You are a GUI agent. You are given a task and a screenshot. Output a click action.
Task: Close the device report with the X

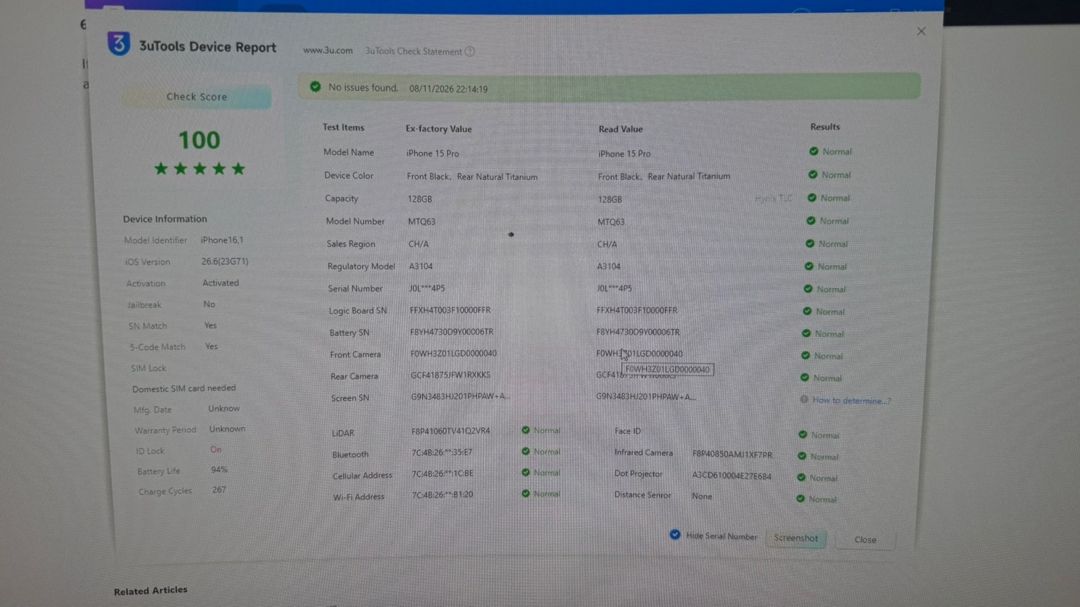pos(921,31)
